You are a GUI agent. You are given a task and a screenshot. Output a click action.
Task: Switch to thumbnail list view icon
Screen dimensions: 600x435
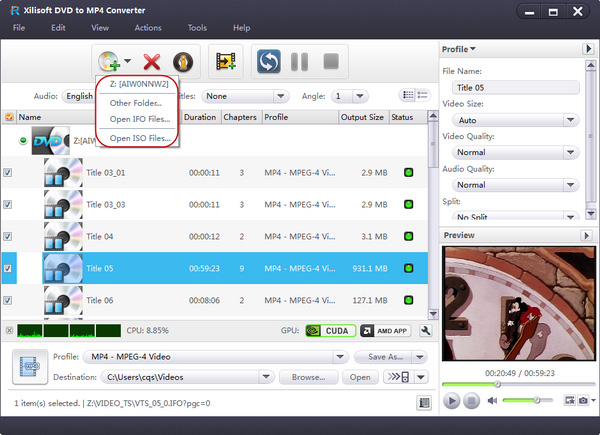point(408,95)
